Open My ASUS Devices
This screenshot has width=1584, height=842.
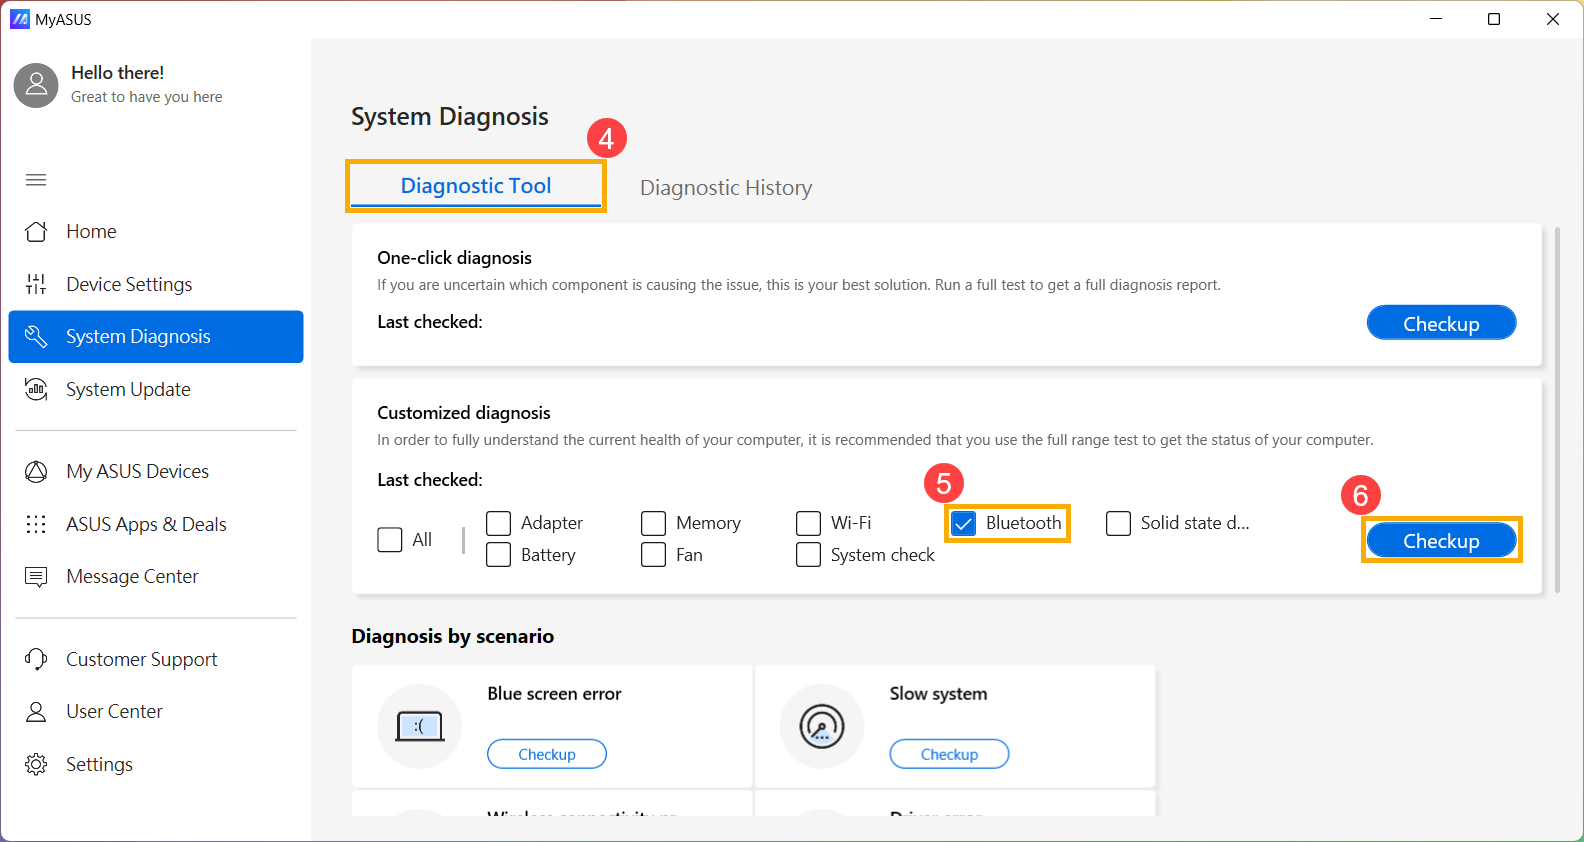pyautogui.click(x=156, y=471)
